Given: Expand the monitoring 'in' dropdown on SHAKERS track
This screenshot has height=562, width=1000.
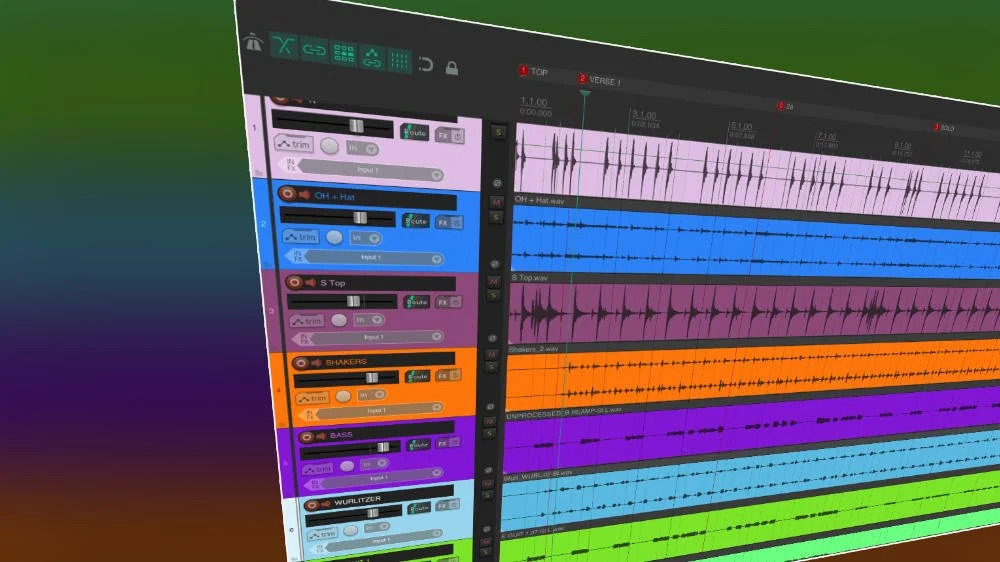Looking at the screenshot, I should coord(373,396).
